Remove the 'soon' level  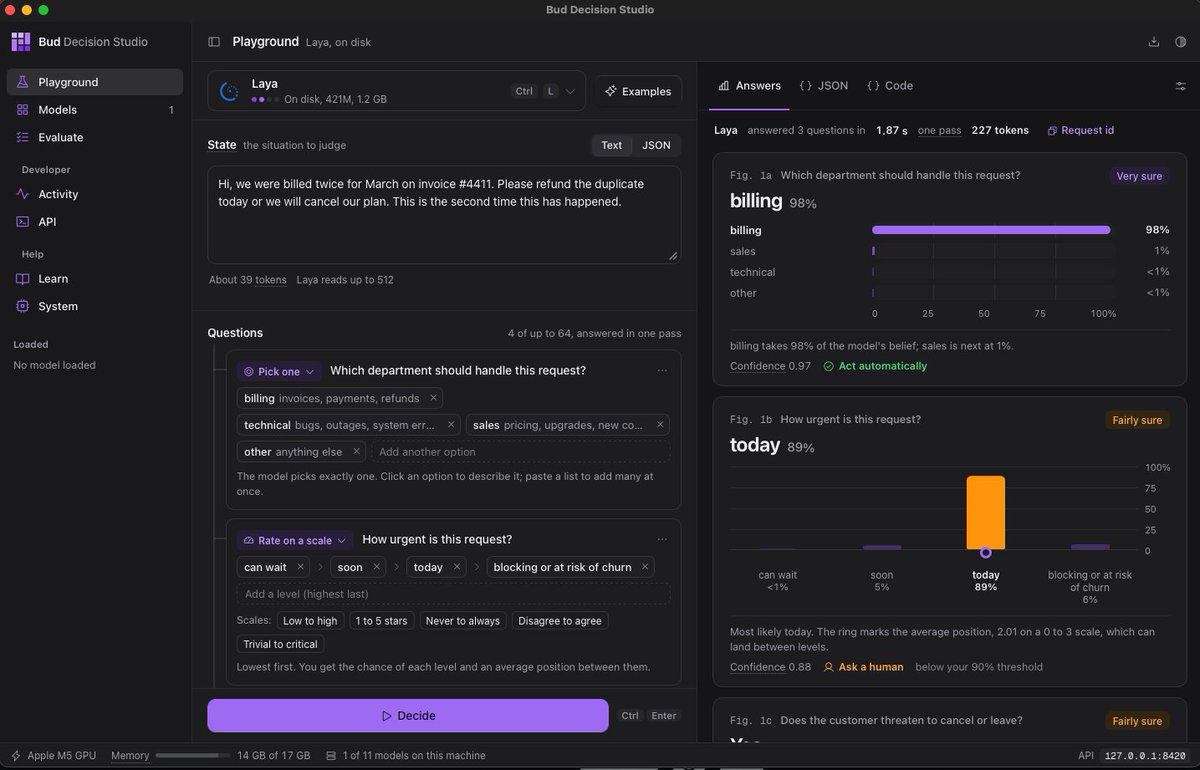[x=376, y=567]
